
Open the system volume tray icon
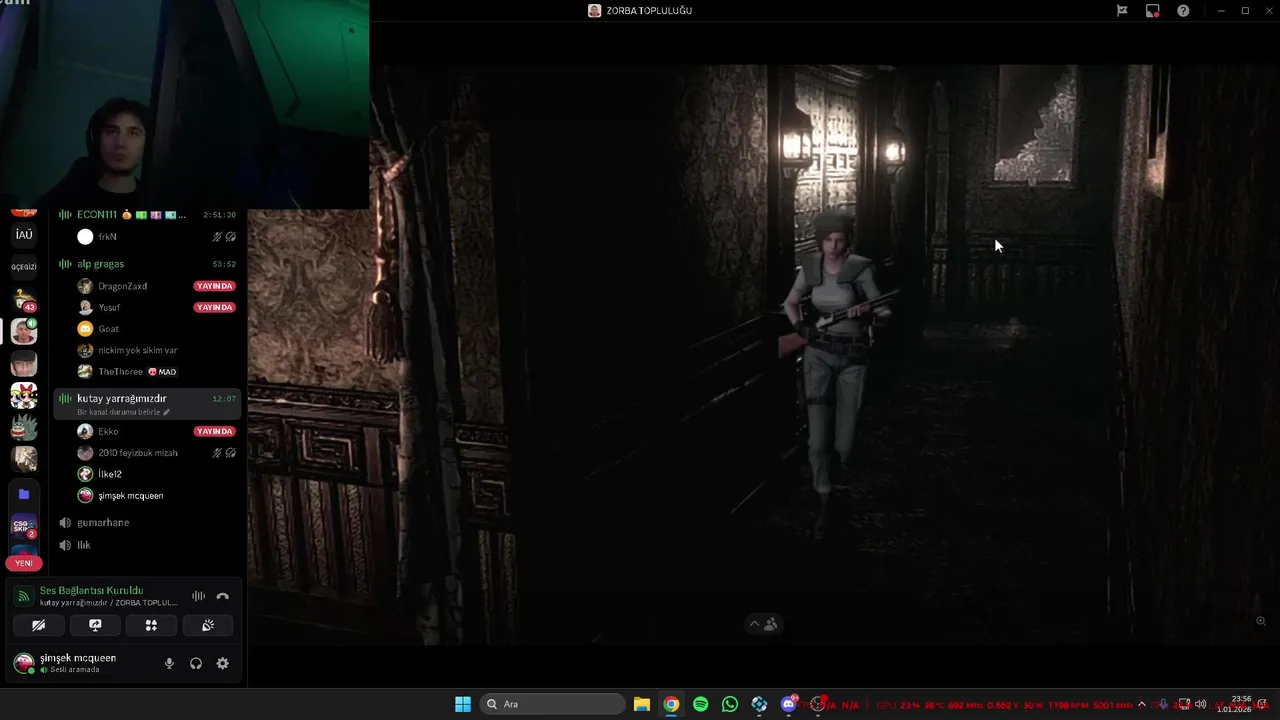coord(1200,704)
